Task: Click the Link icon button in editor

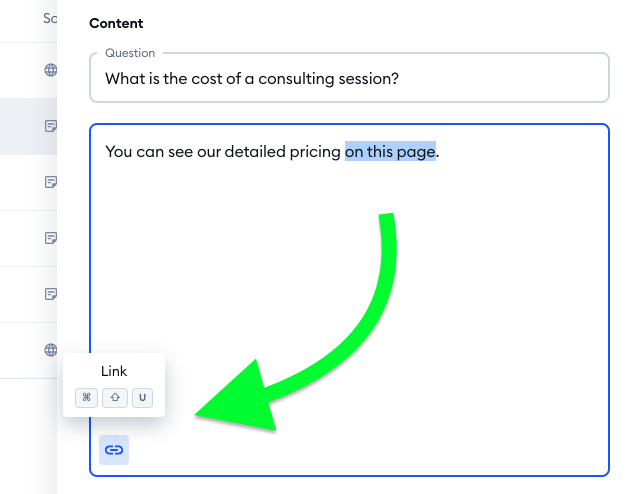Action: pos(114,450)
